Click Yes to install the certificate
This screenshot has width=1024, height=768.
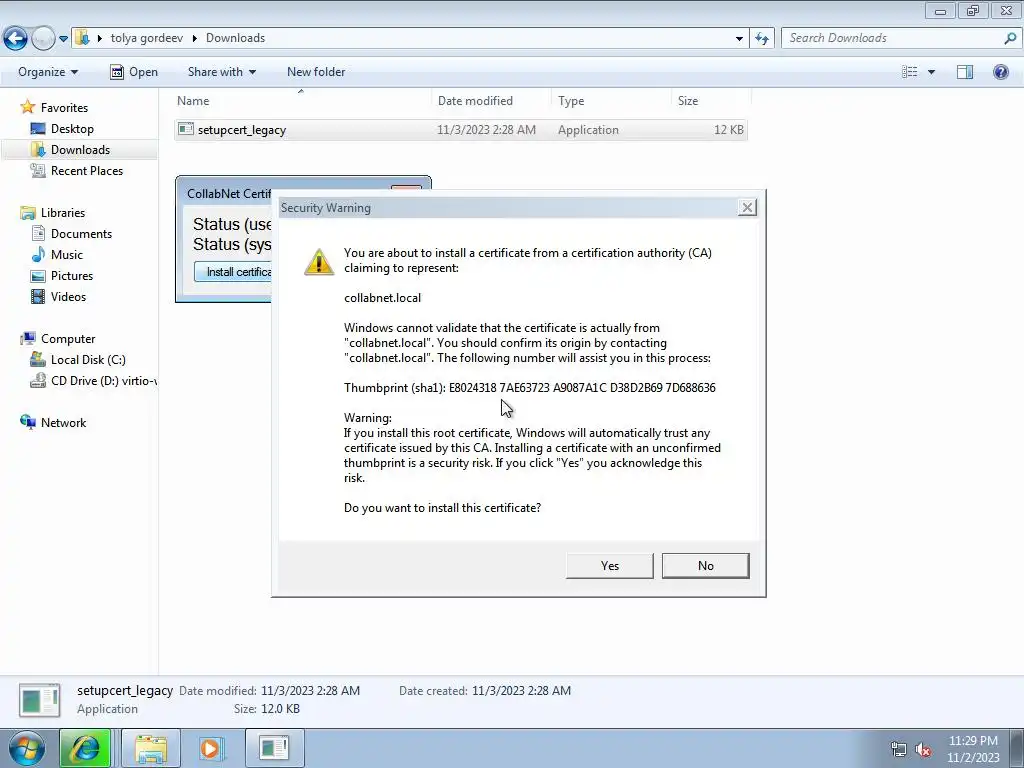[609, 566]
